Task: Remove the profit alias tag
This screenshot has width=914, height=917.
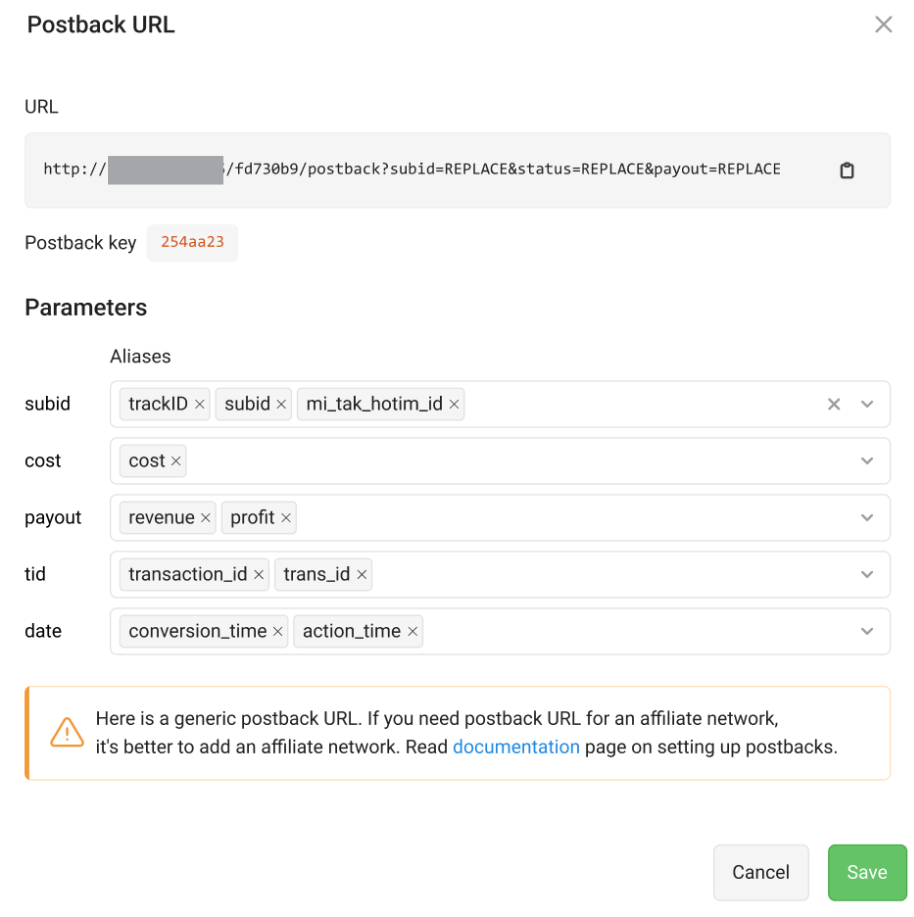Action: tap(286, 518)
